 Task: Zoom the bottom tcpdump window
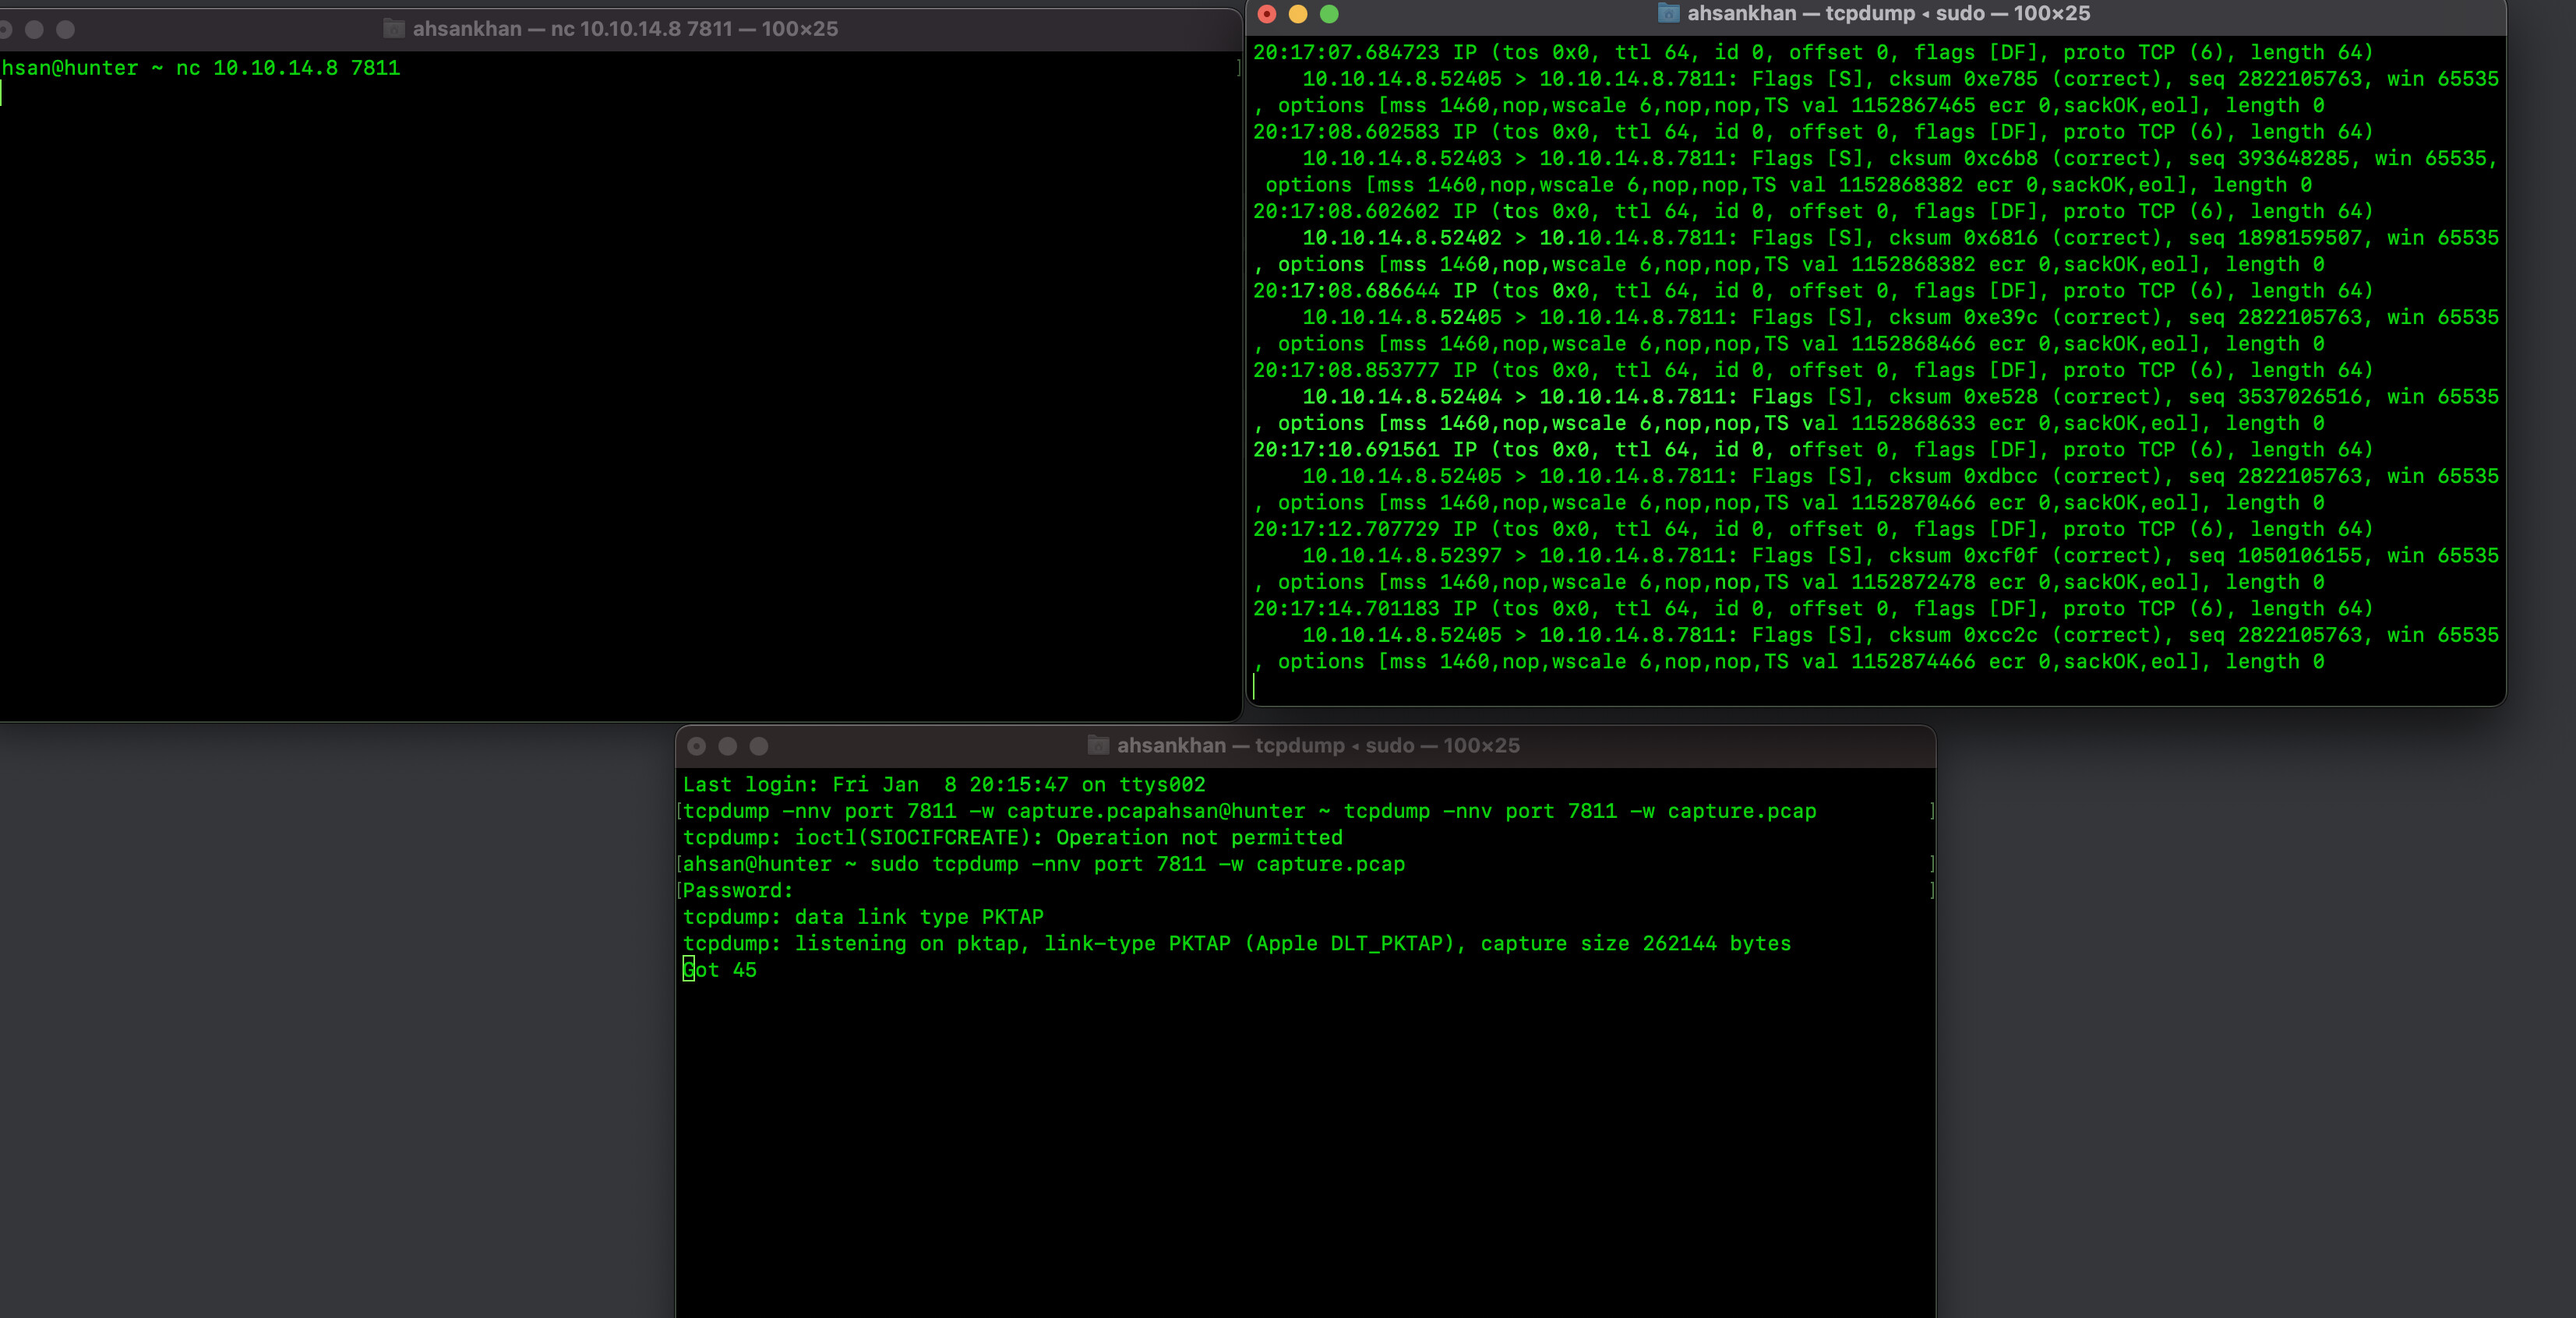[759, 746]
